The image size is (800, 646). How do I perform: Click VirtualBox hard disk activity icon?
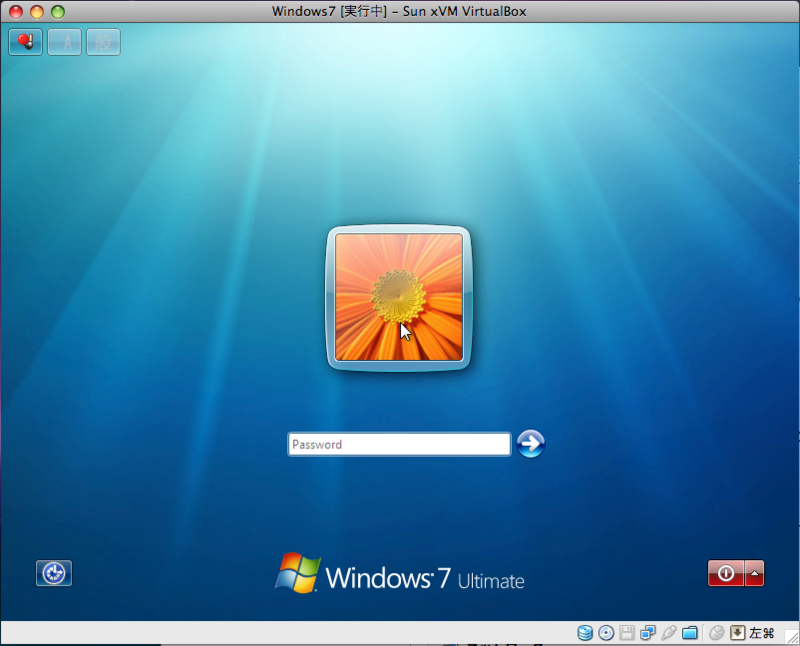(585, 633)
